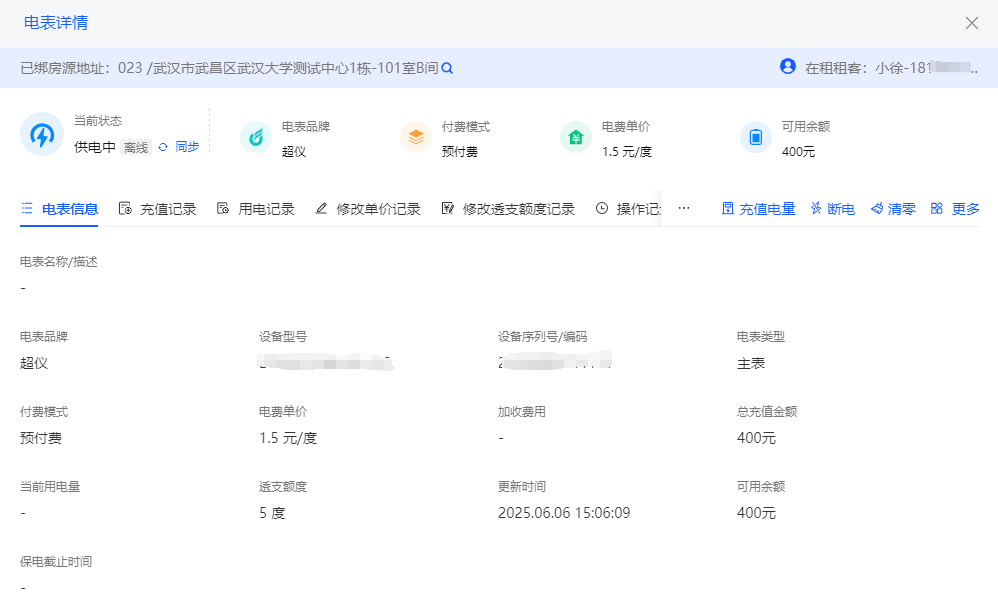Click the 电费单价 green price icon
This screenshot has width=998, height=599.
point(576,137)
